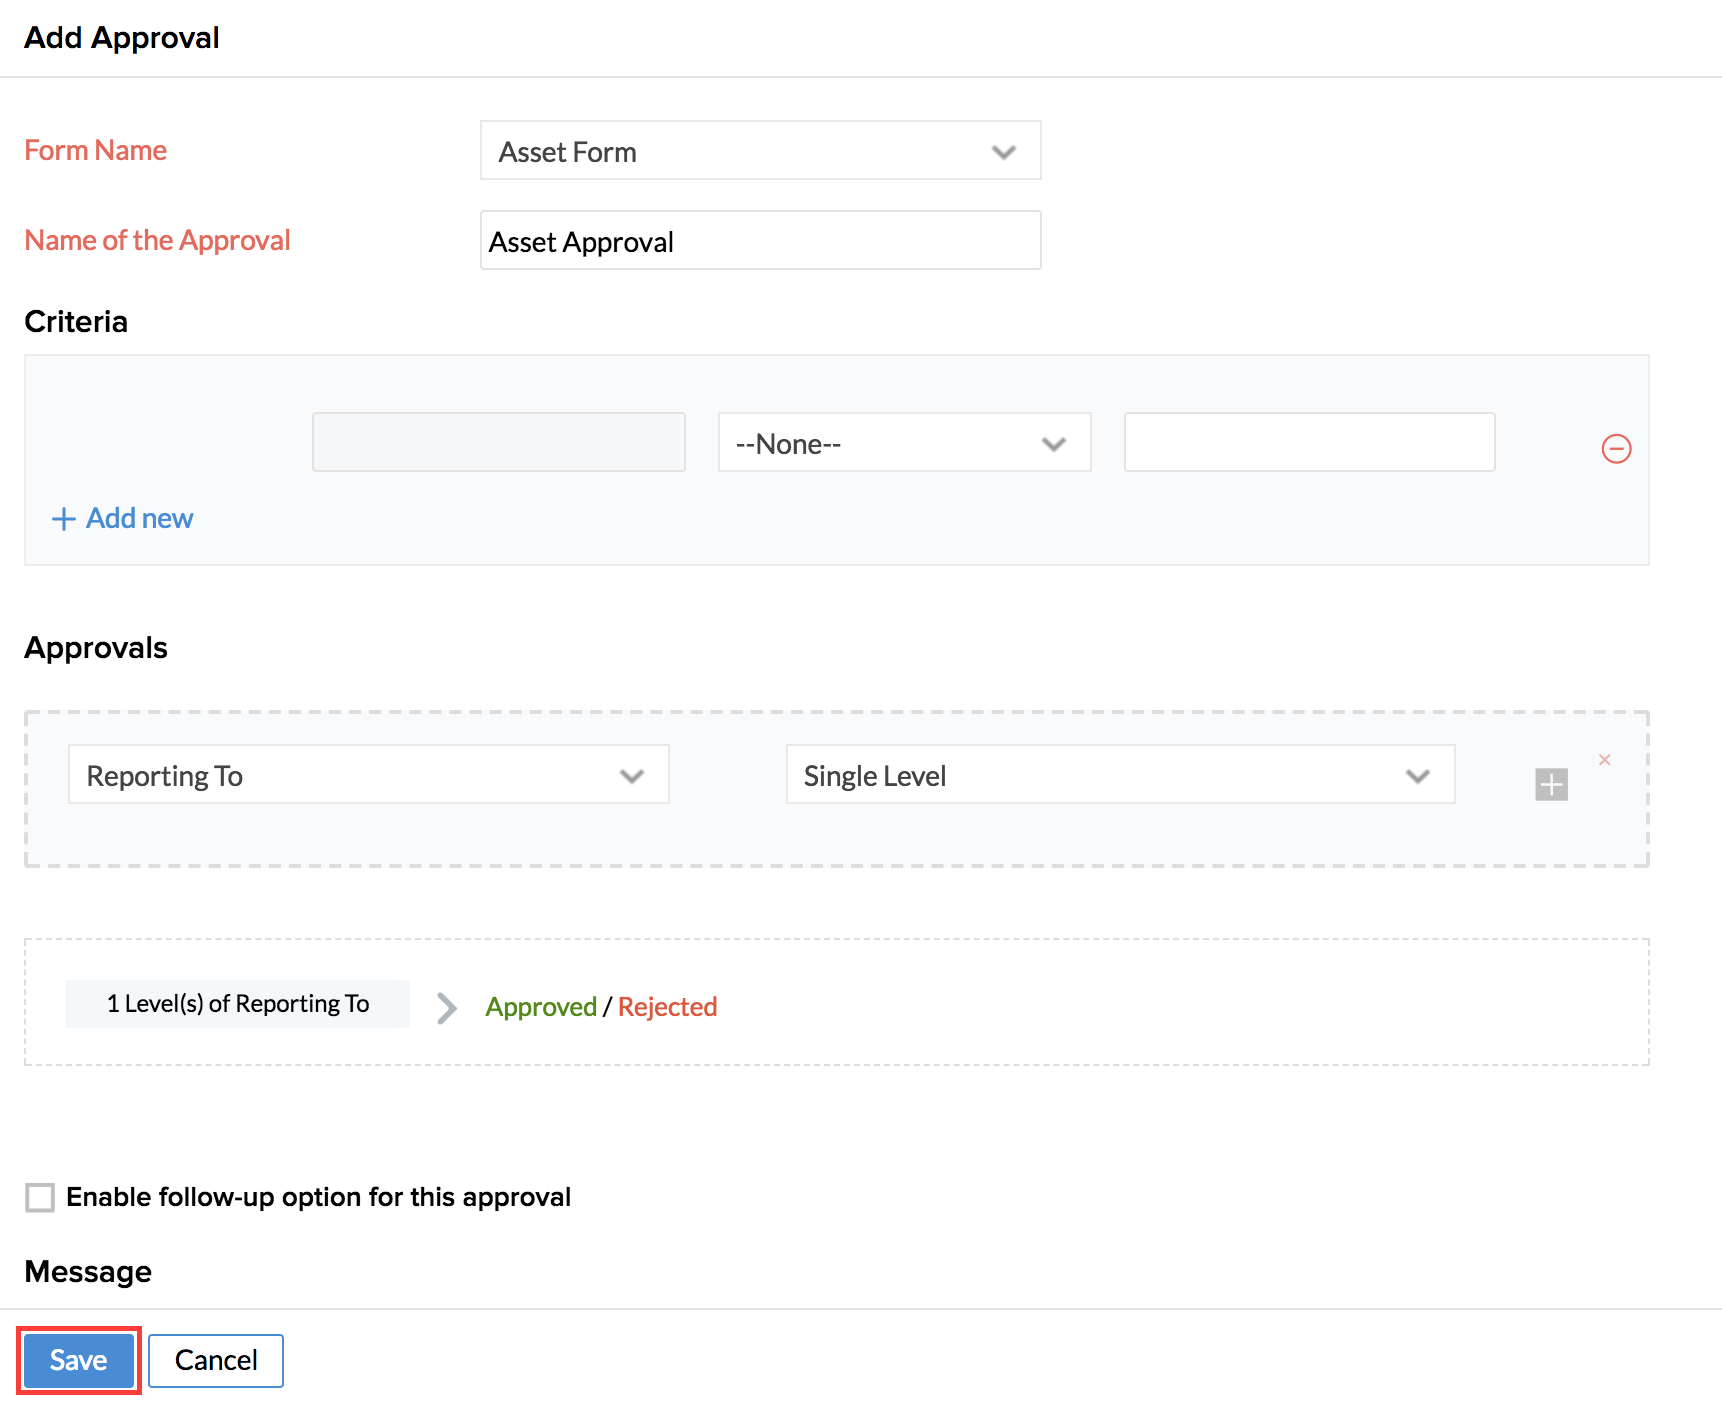Focus the Name of the Approval field
This screenshot has width=1722, height=1408.
coord(760,241)
